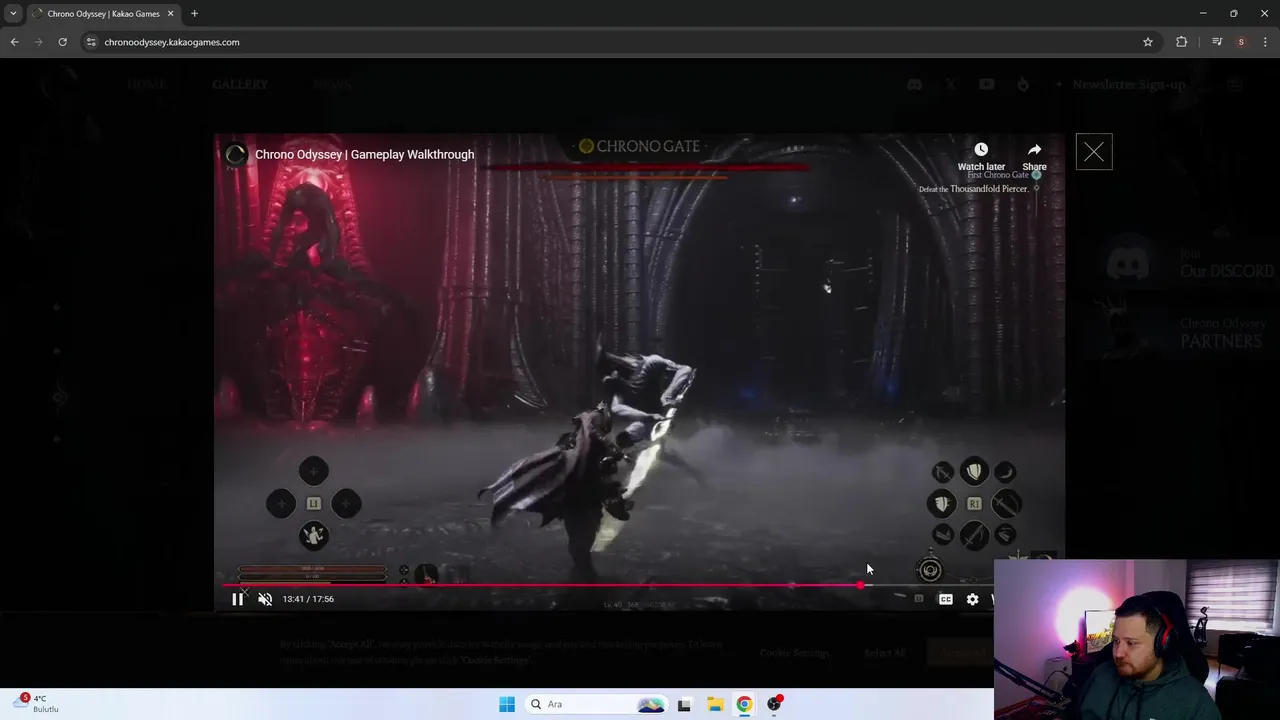Click the taskbar search box Ara
The width and height of the screenshot is (1280, 720).
(x=597, y=704)
